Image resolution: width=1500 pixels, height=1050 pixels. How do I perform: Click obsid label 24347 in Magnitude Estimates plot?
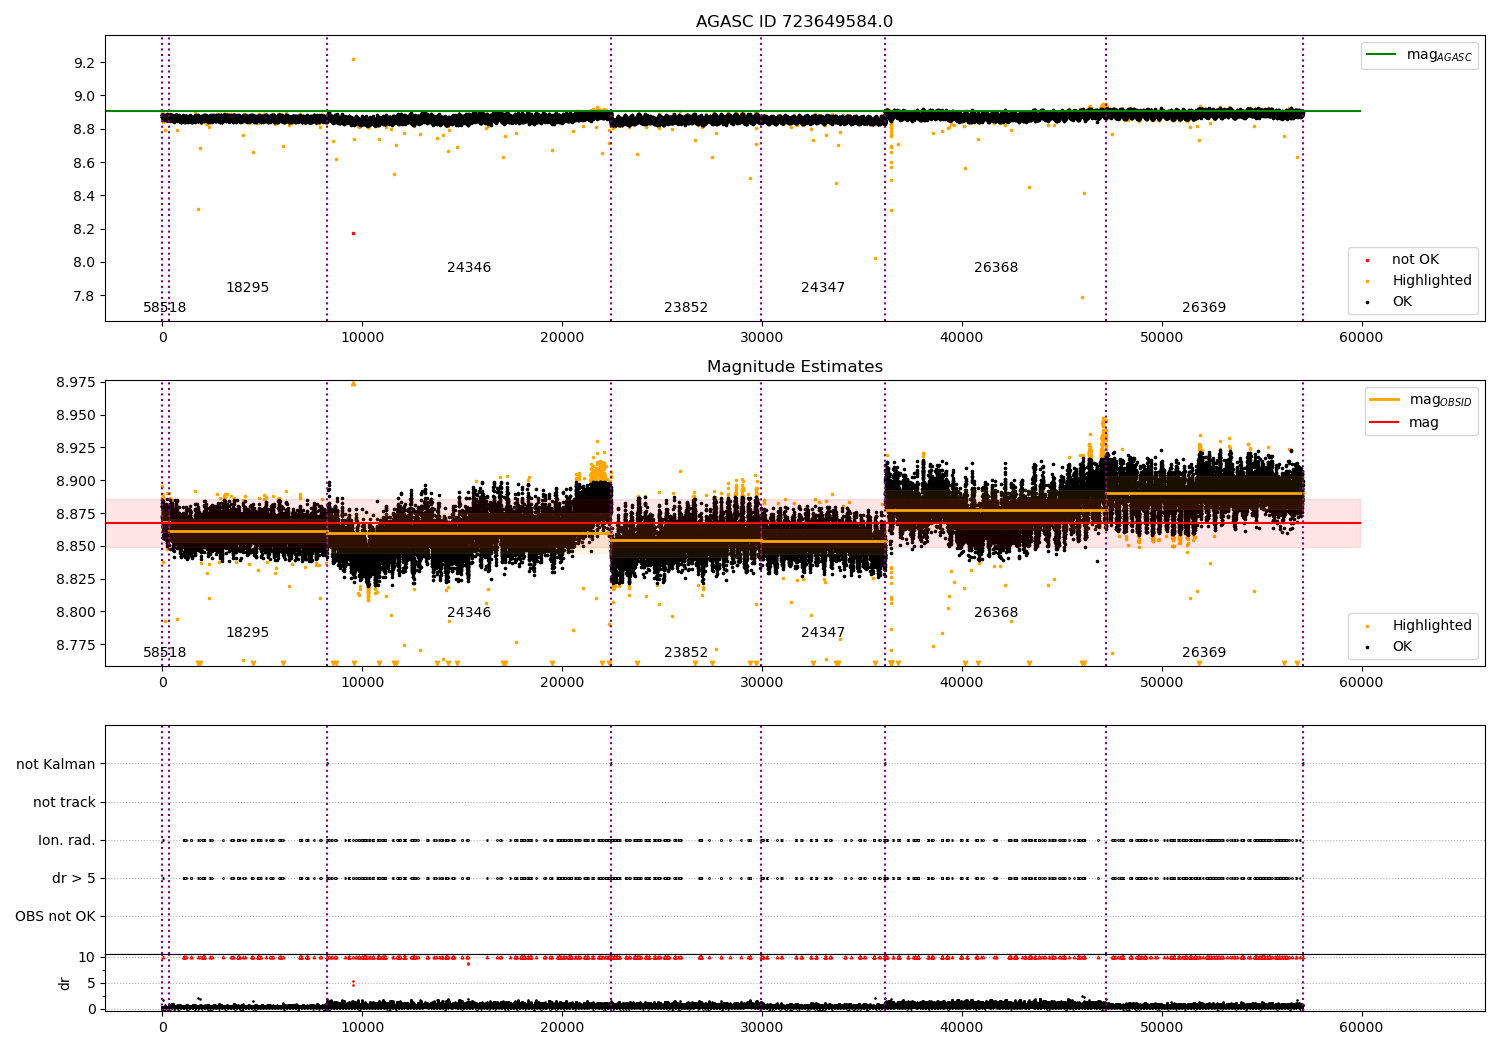(x=823, y=633)
